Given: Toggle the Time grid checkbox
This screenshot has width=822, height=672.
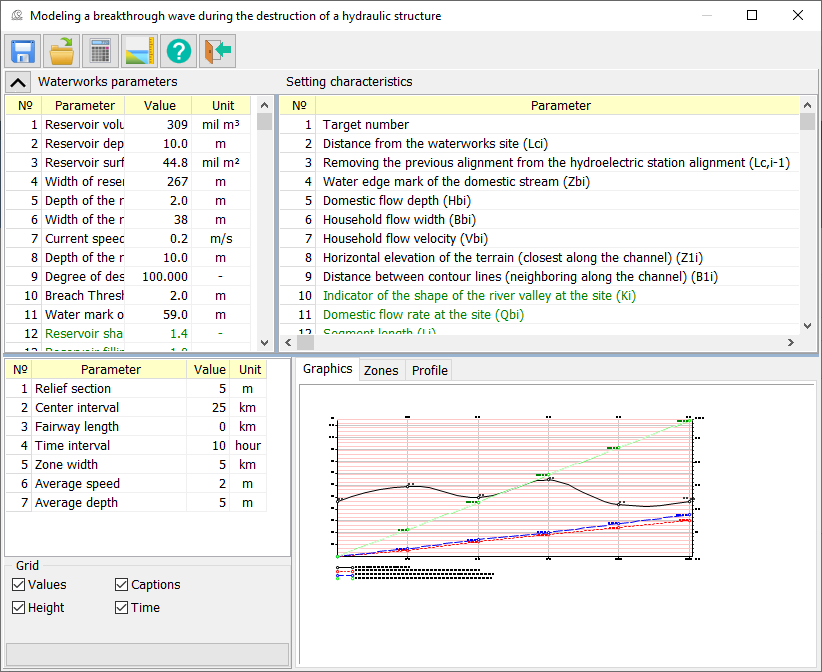Looking at the screenshot, I should tap(122, 607).
